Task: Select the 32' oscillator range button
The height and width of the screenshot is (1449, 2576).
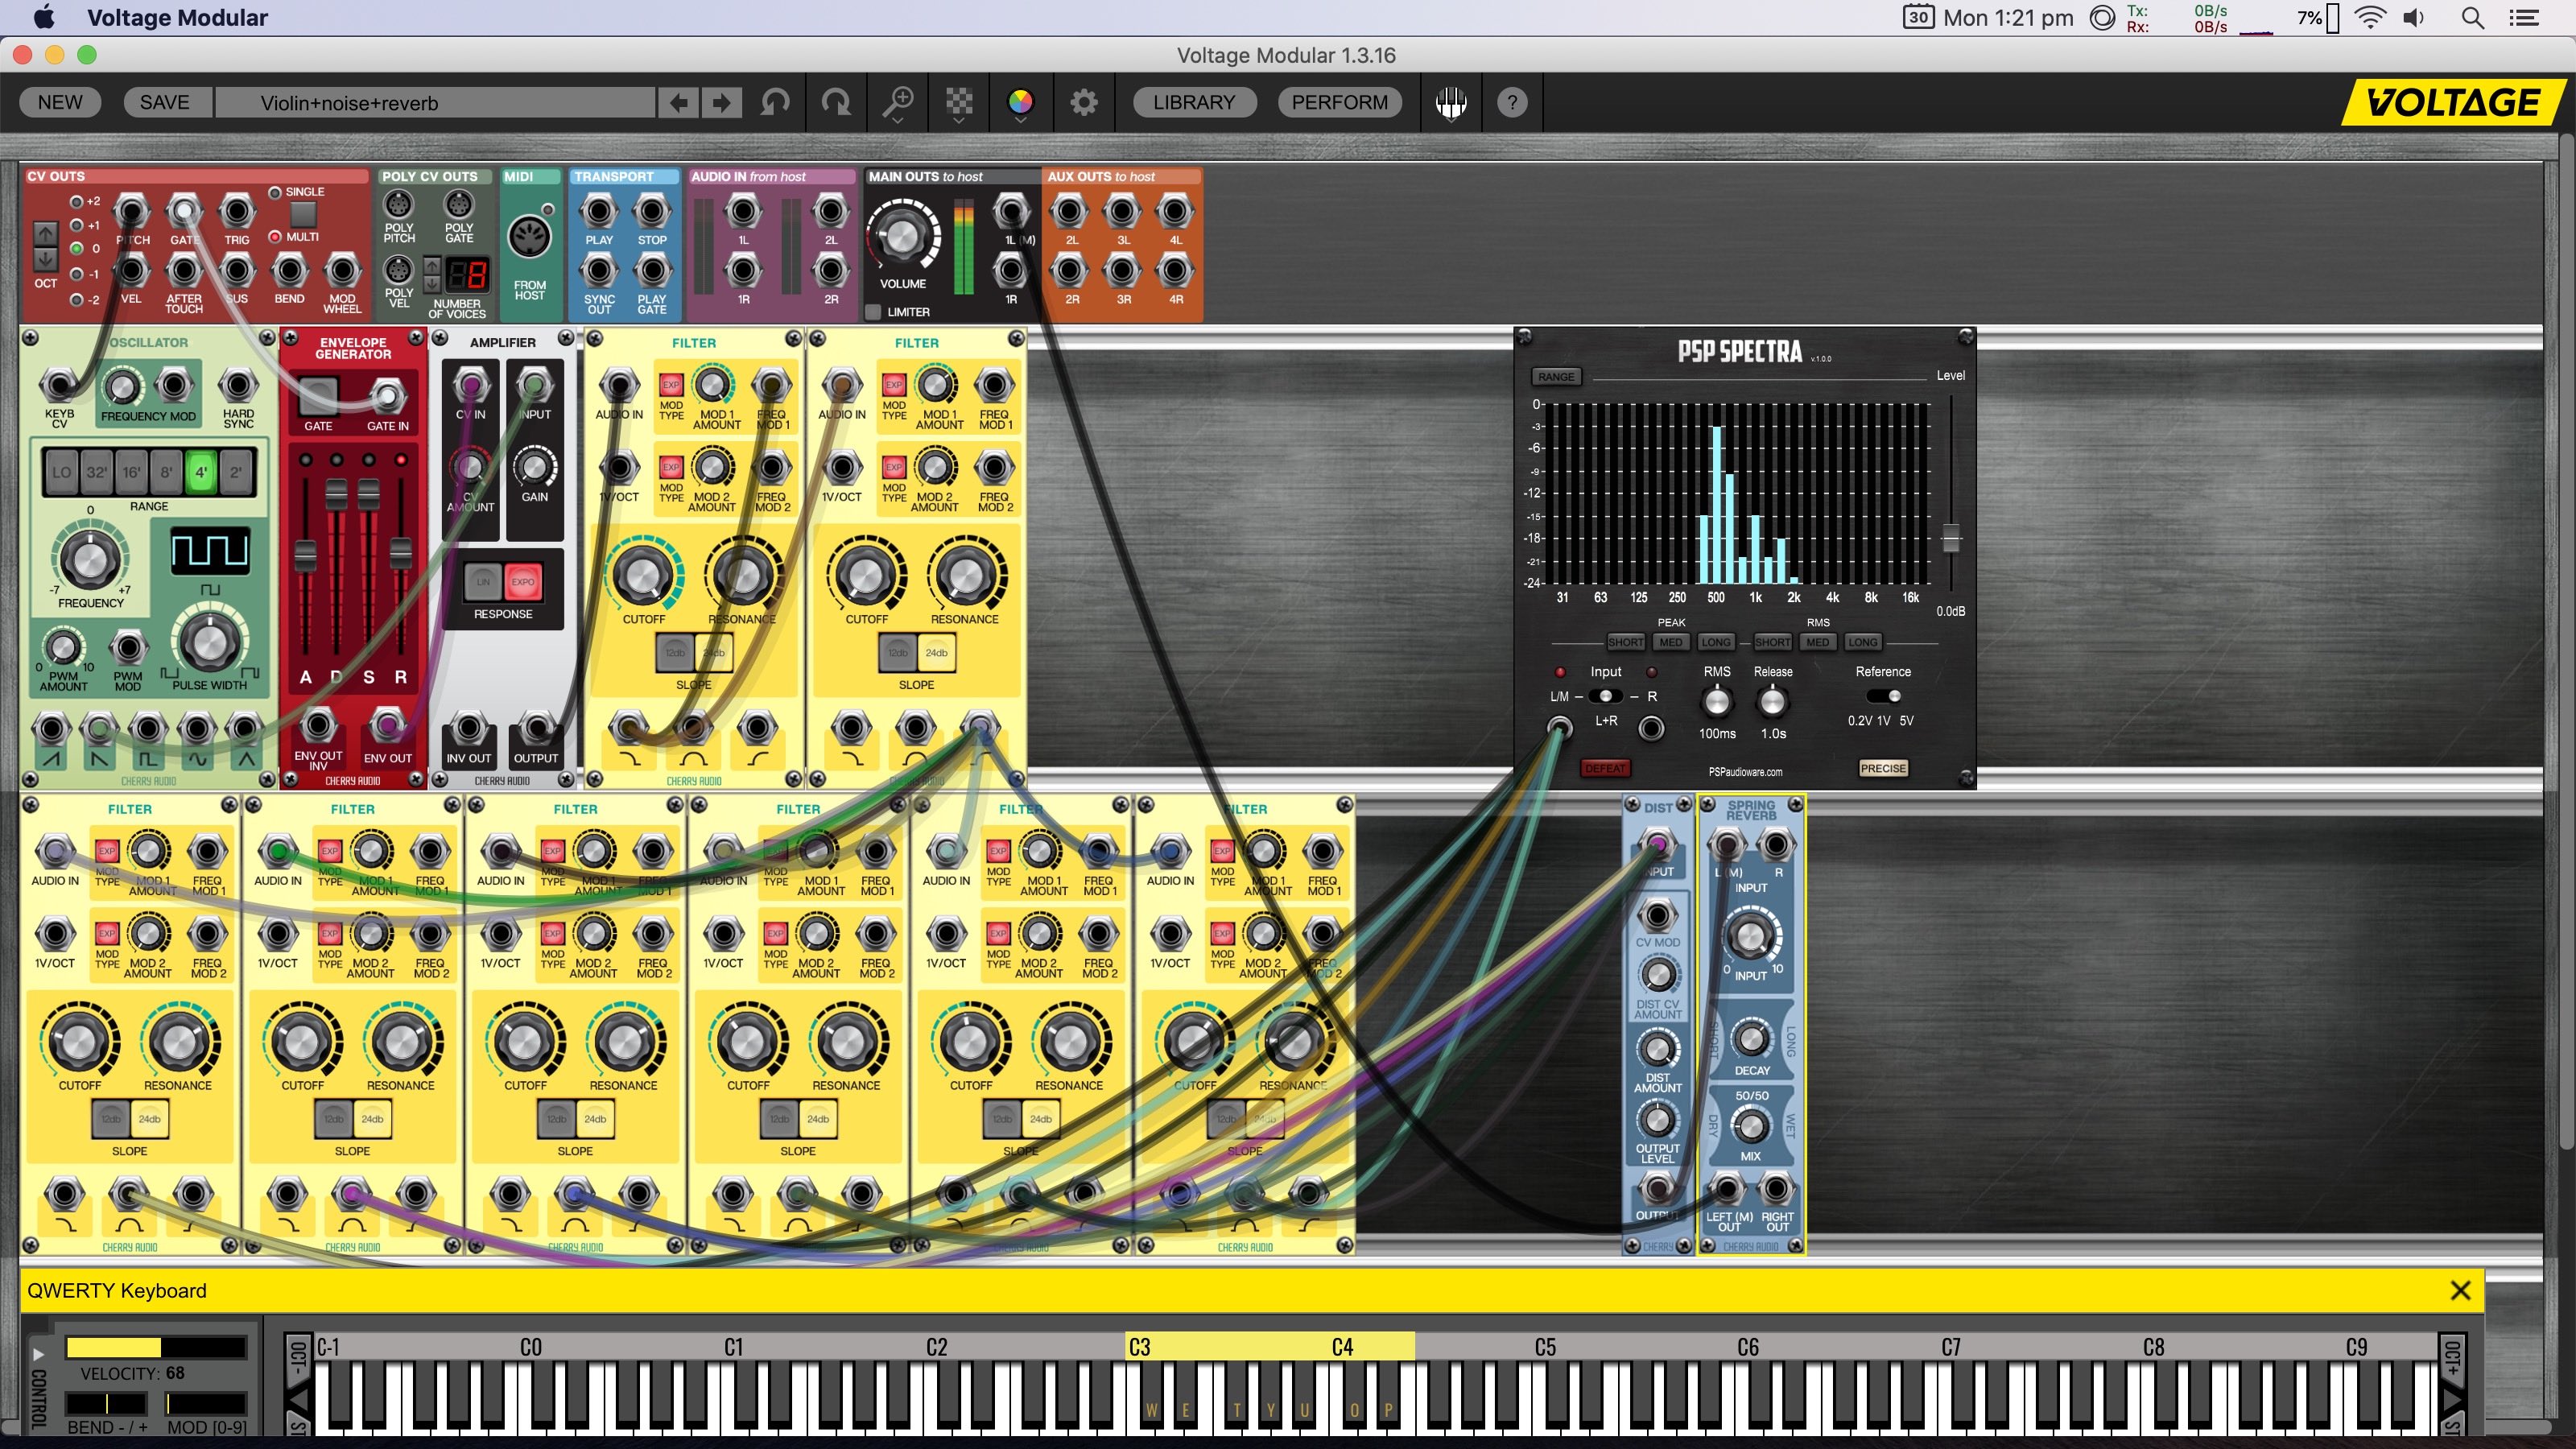Action: point(96,472)
